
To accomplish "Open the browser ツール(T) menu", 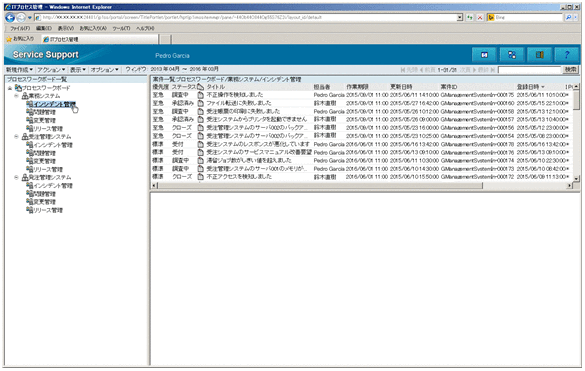I will click(x=121, y=28).
